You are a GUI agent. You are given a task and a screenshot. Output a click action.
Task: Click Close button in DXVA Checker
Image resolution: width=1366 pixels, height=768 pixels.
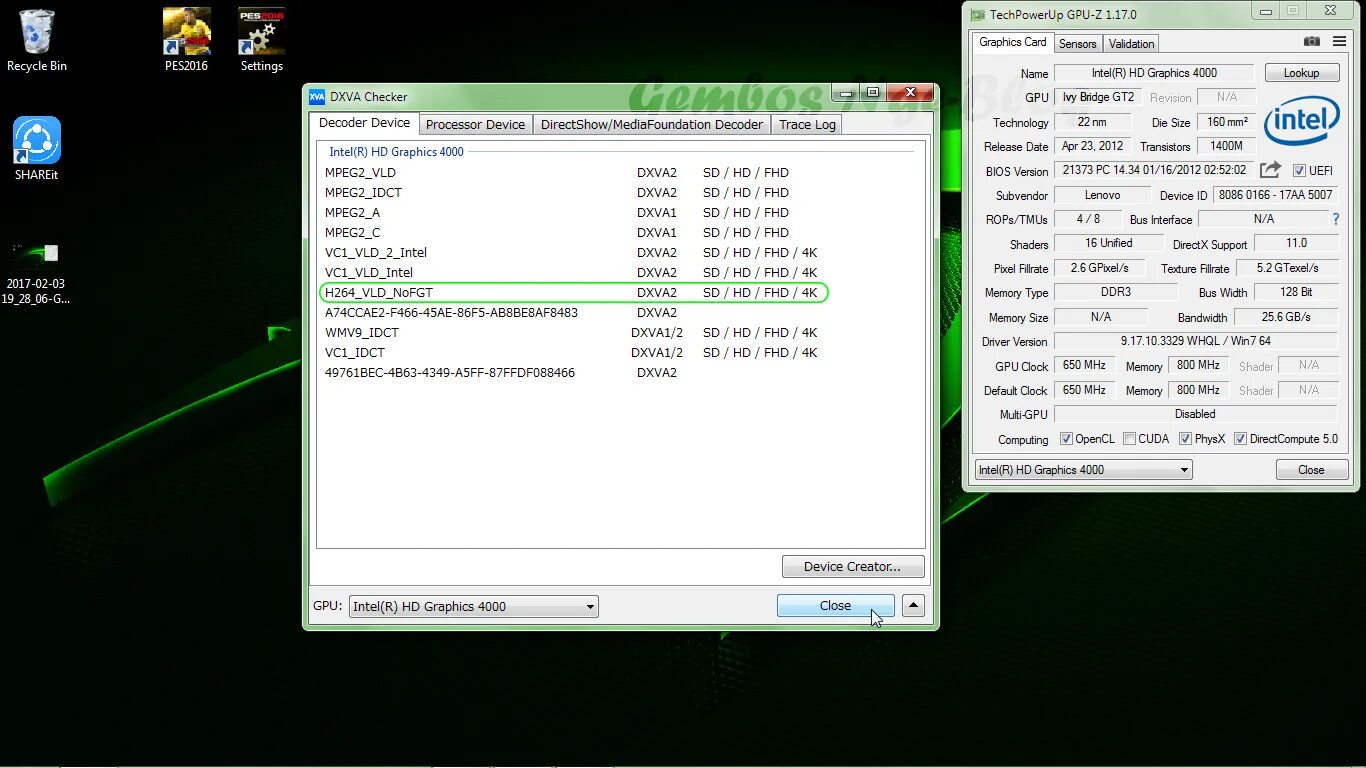[x=835, y=606]
